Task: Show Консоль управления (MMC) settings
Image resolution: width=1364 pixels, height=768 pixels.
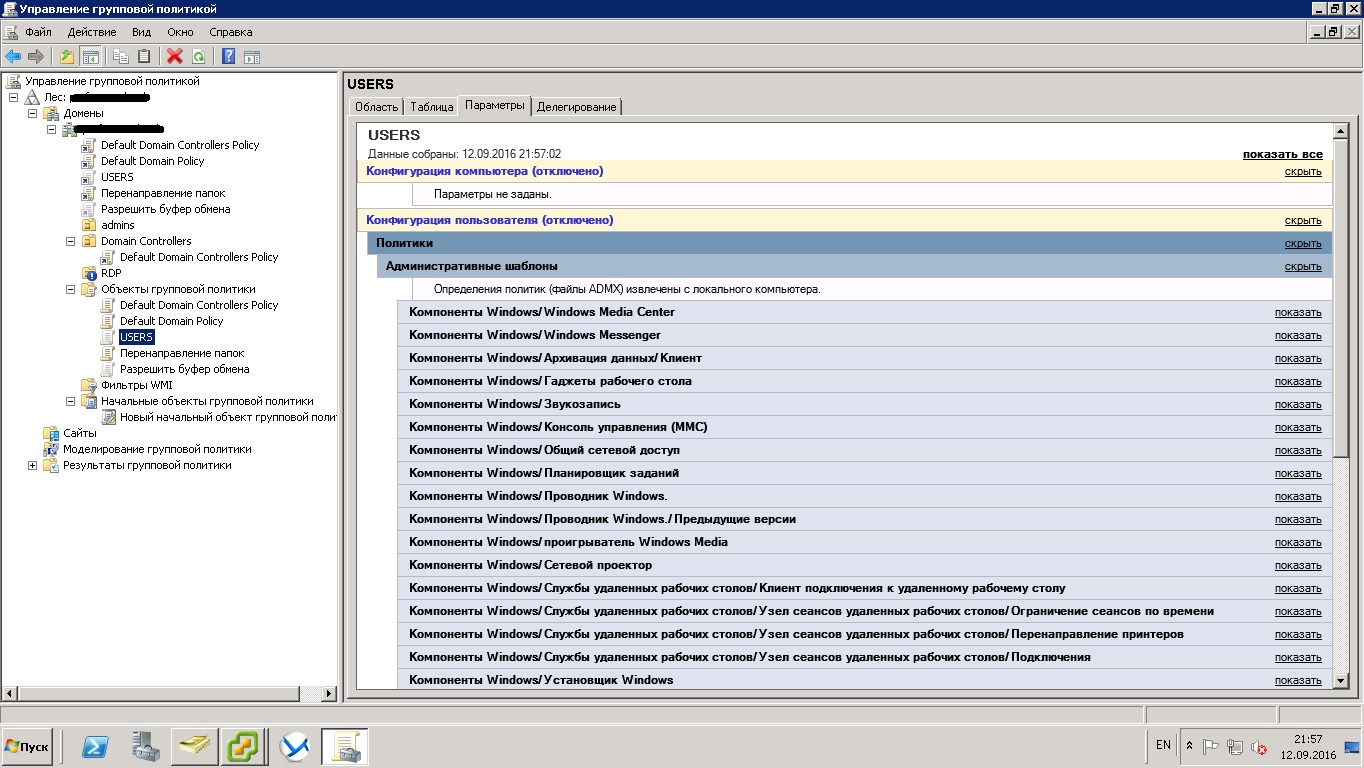Action: pos(1298,427)
